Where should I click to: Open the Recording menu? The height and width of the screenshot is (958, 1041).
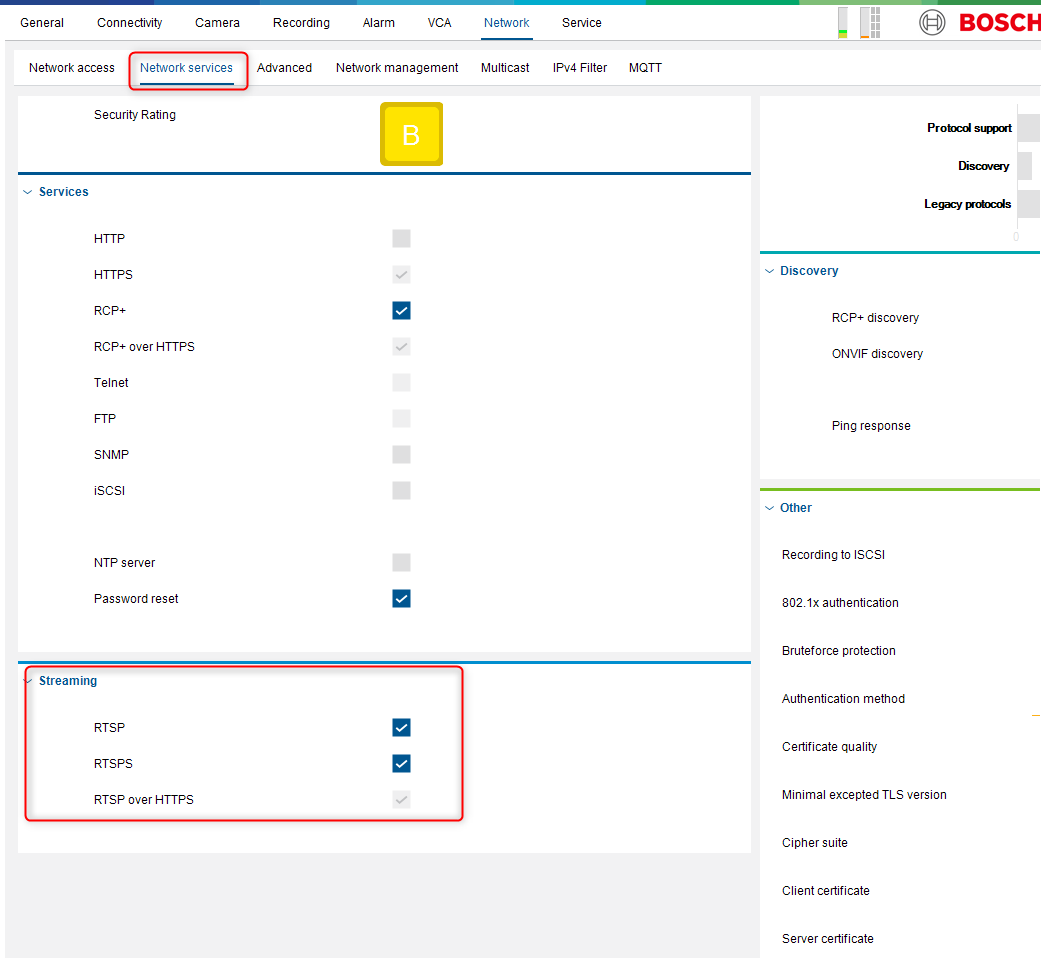(x=301, y=23)
